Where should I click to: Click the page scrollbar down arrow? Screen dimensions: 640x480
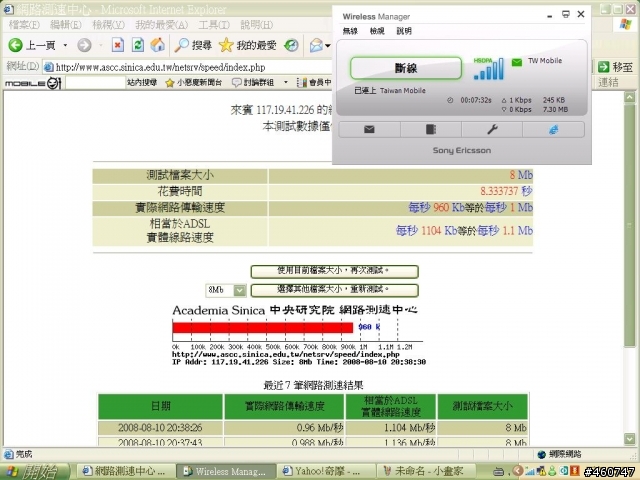[x=629, y=439]
